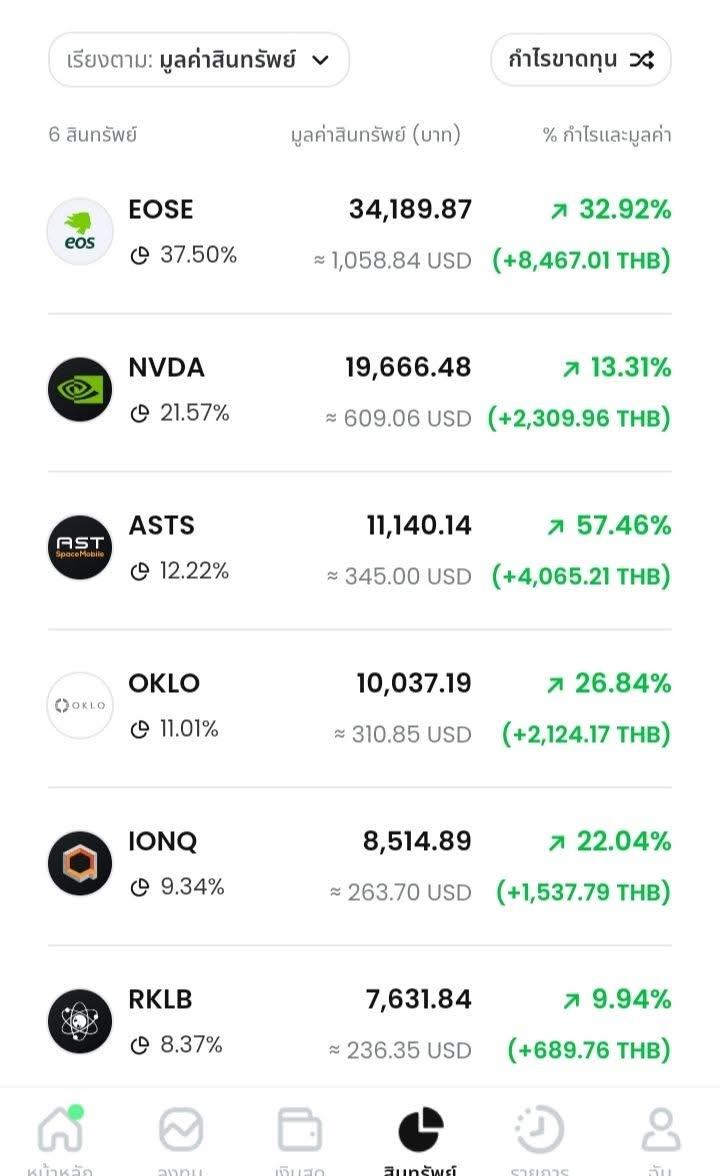Click the EOSE 37.50% allocation pie icon
720x1176 pixels.
[140, 256]
